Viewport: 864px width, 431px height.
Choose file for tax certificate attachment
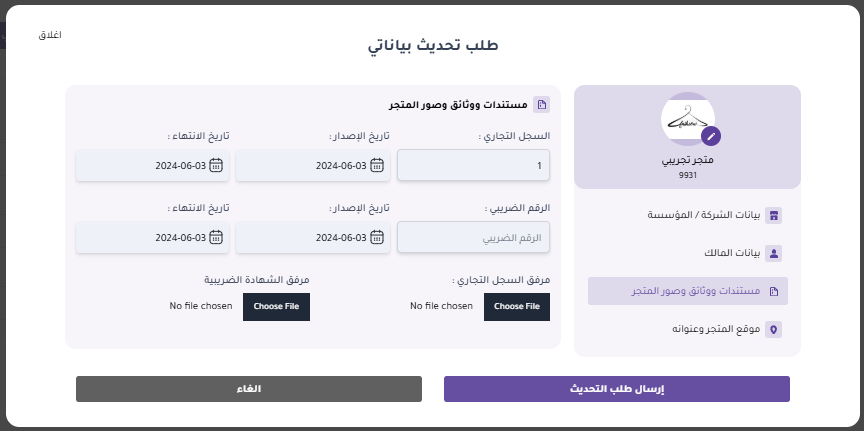pyautogui.click(x=276, y=306)
